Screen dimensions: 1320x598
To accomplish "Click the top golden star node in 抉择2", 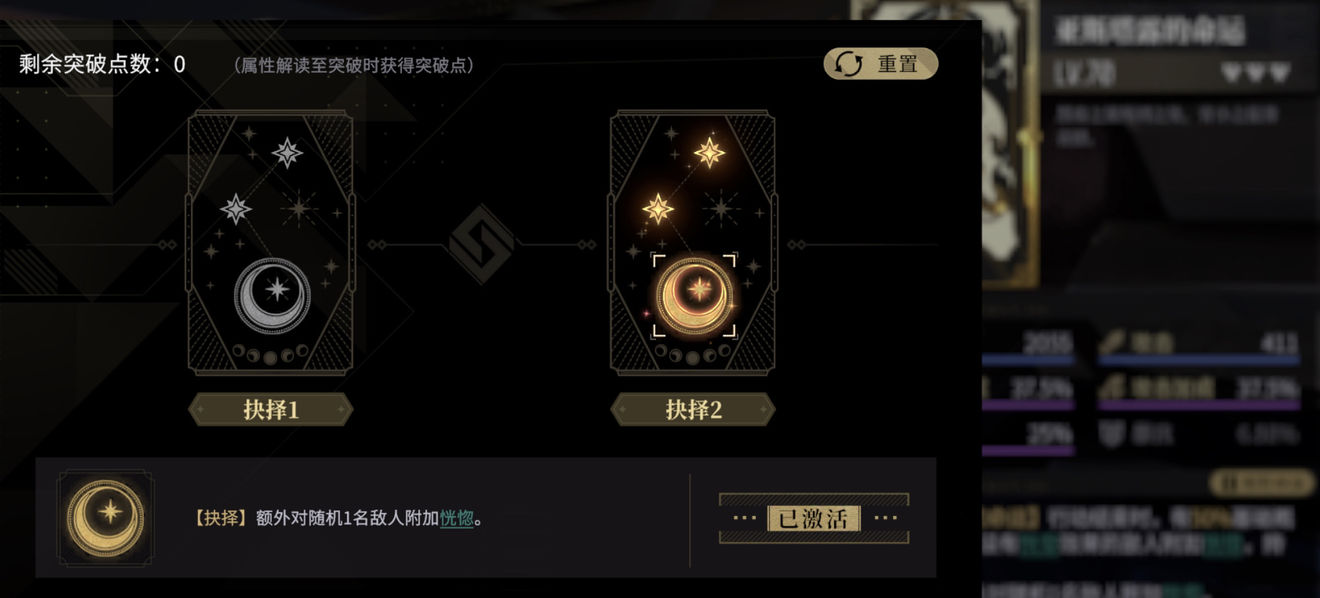I will coord(710,153).
